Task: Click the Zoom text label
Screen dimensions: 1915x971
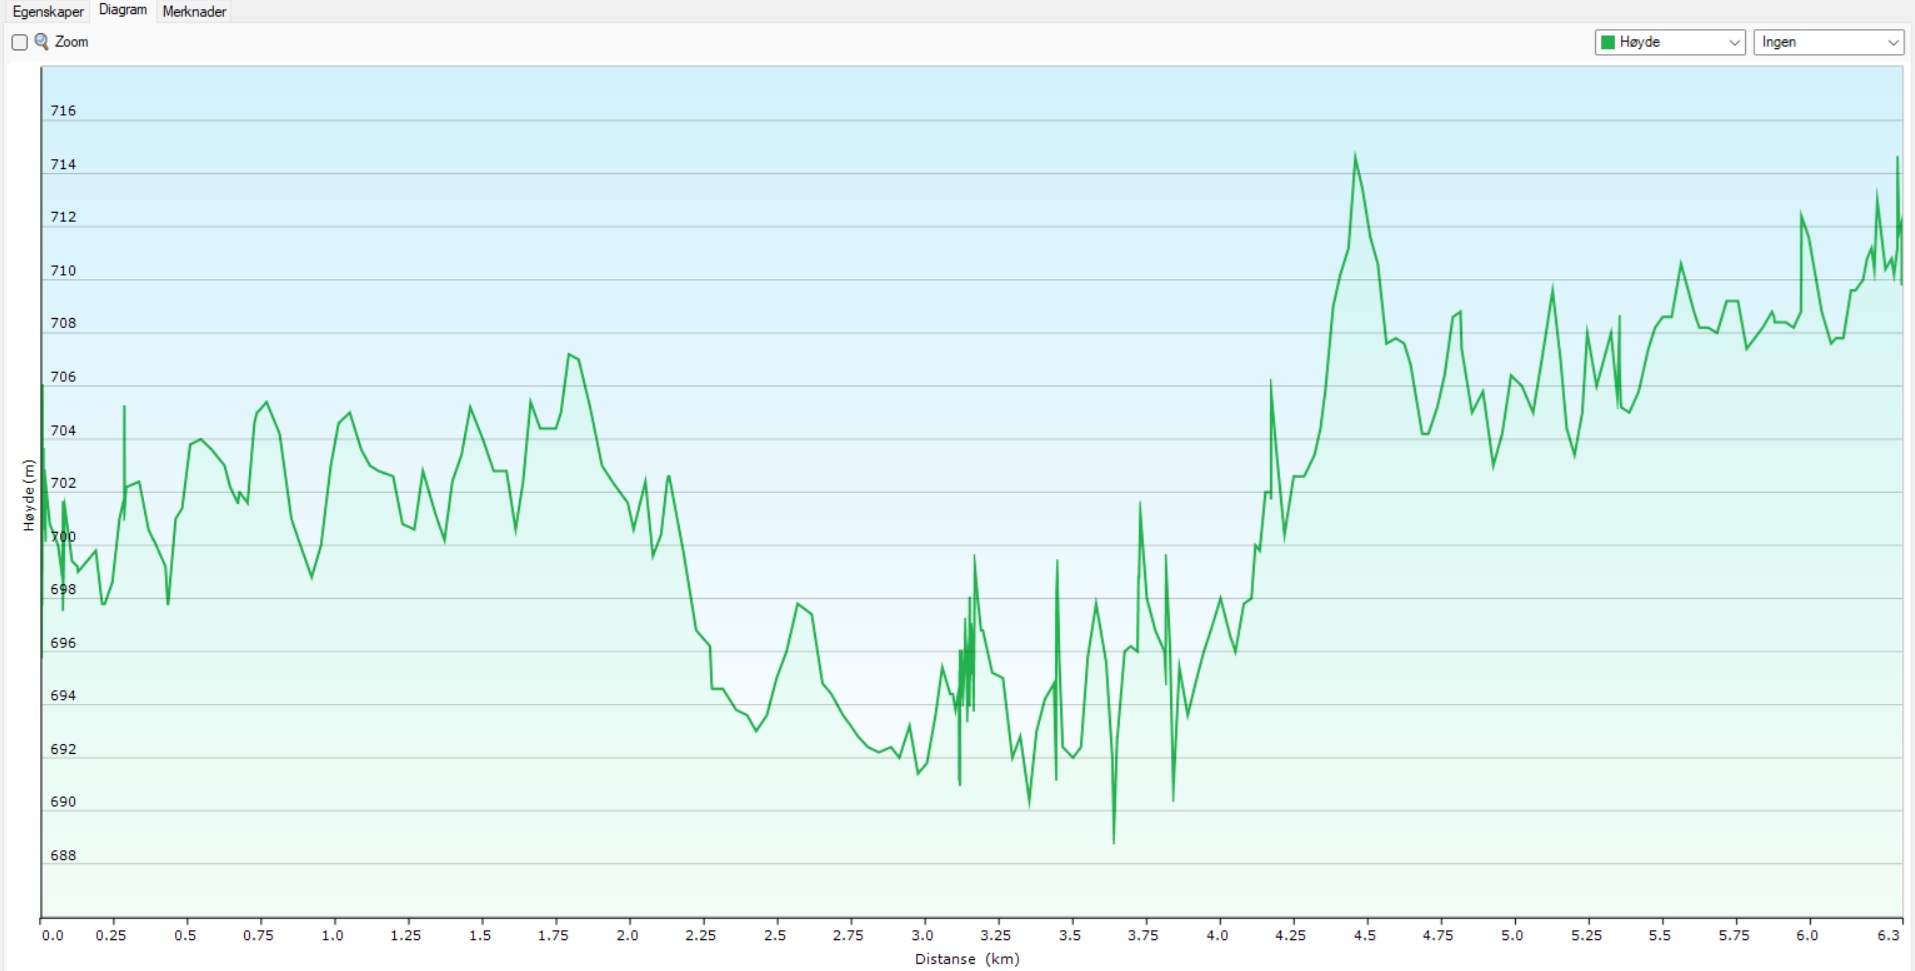Action: 72,42
